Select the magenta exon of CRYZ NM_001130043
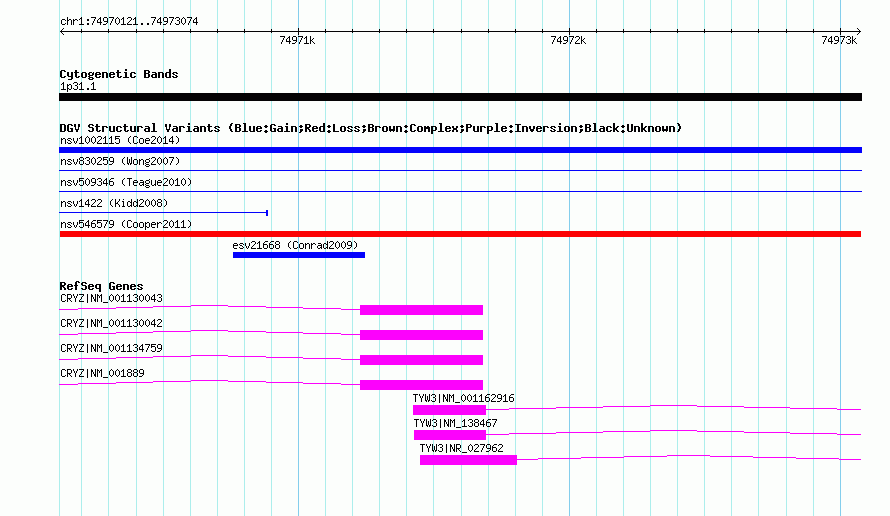This screenshot has height=516, width=890. point(421,310)
